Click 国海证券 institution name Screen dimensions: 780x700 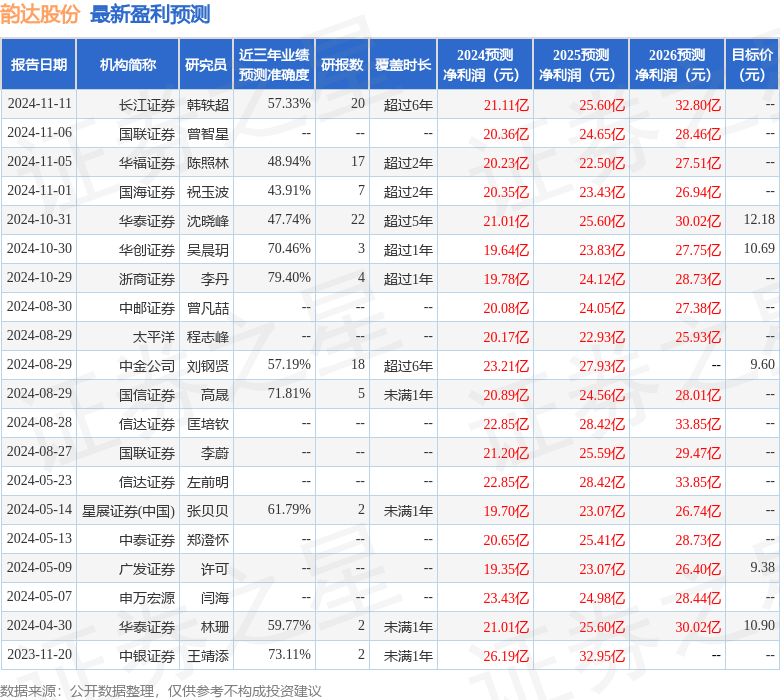(x=147, y=192)
